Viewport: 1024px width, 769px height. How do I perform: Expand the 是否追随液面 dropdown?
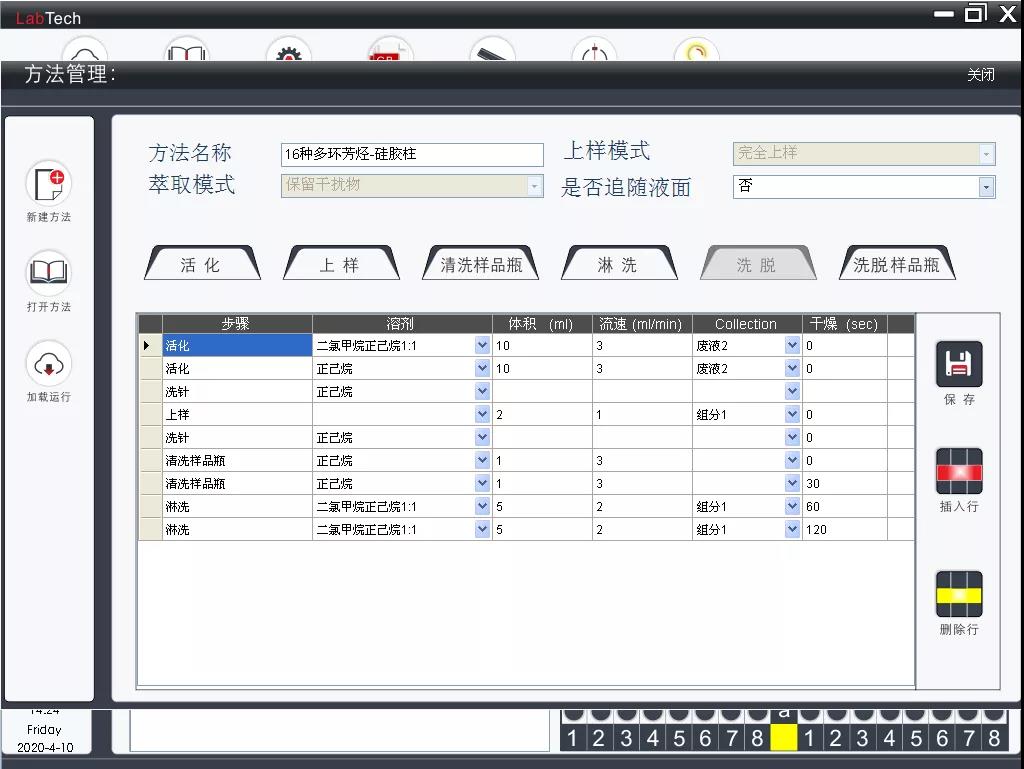tap(986, 187)
